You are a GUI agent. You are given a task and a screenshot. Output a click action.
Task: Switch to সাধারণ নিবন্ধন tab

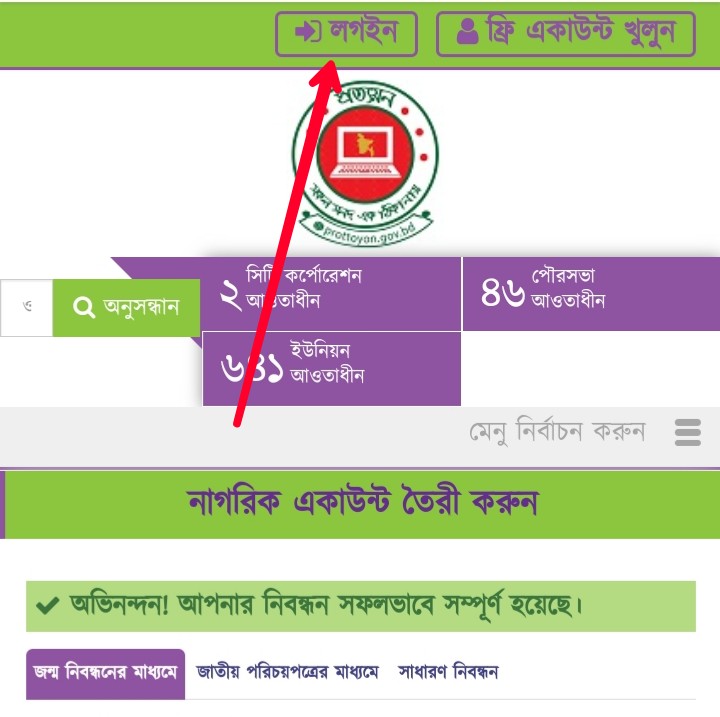tap(448, 672)
